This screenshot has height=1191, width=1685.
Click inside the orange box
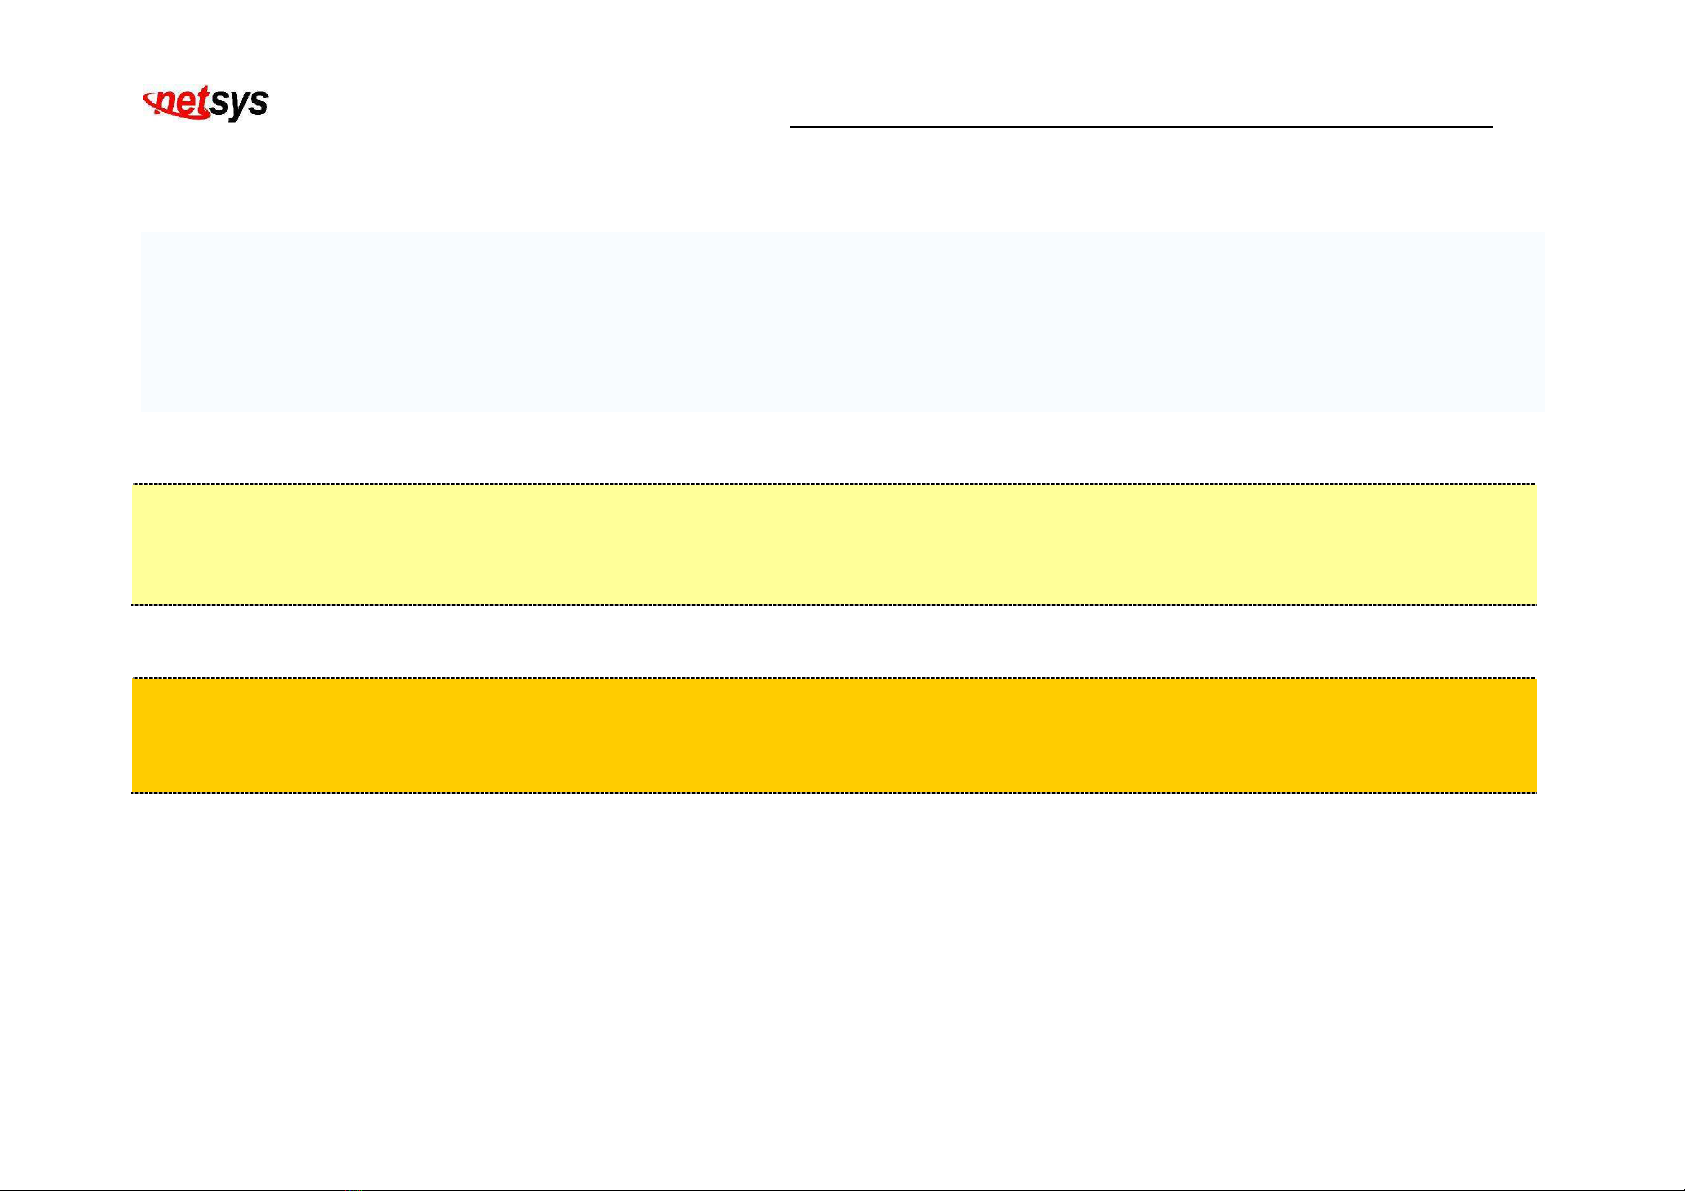(834, 735)
